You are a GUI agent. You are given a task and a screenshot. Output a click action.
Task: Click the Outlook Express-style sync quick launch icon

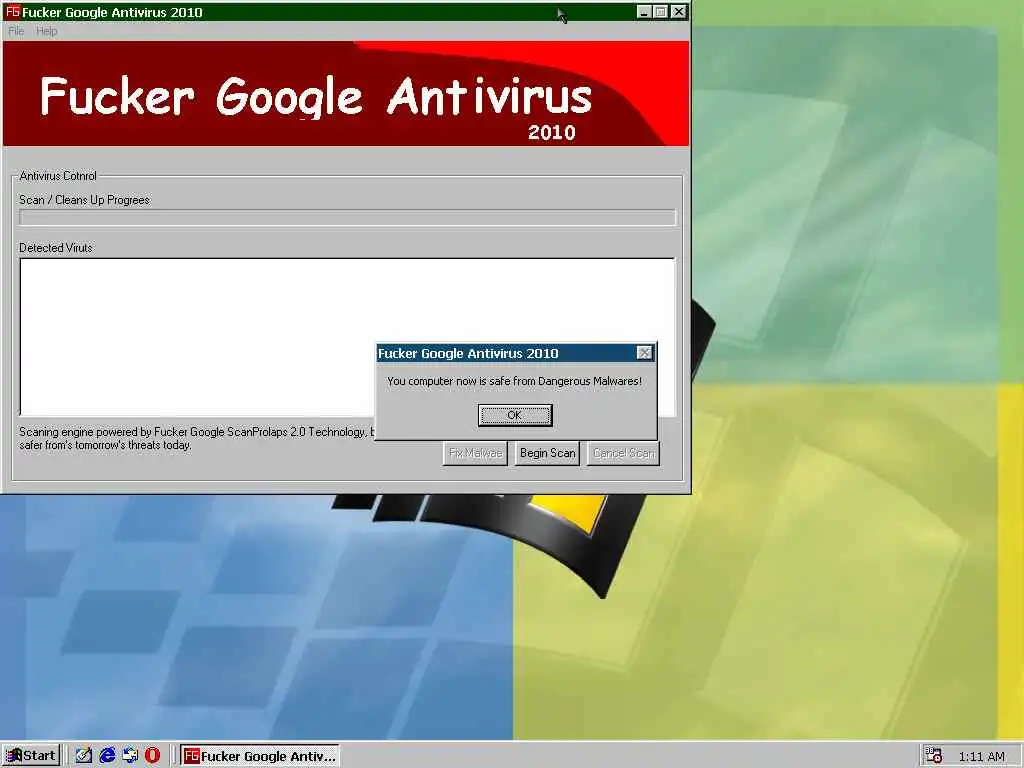click(130, 756)
